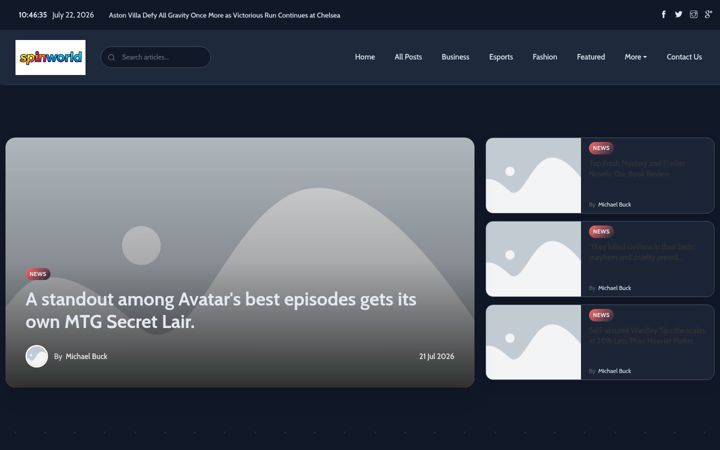Viewport: 720px width, 450px height.
Task: Open the Avatar MTG Secret Lair headline
Action: pyautogui.click(x=221, y=310)
